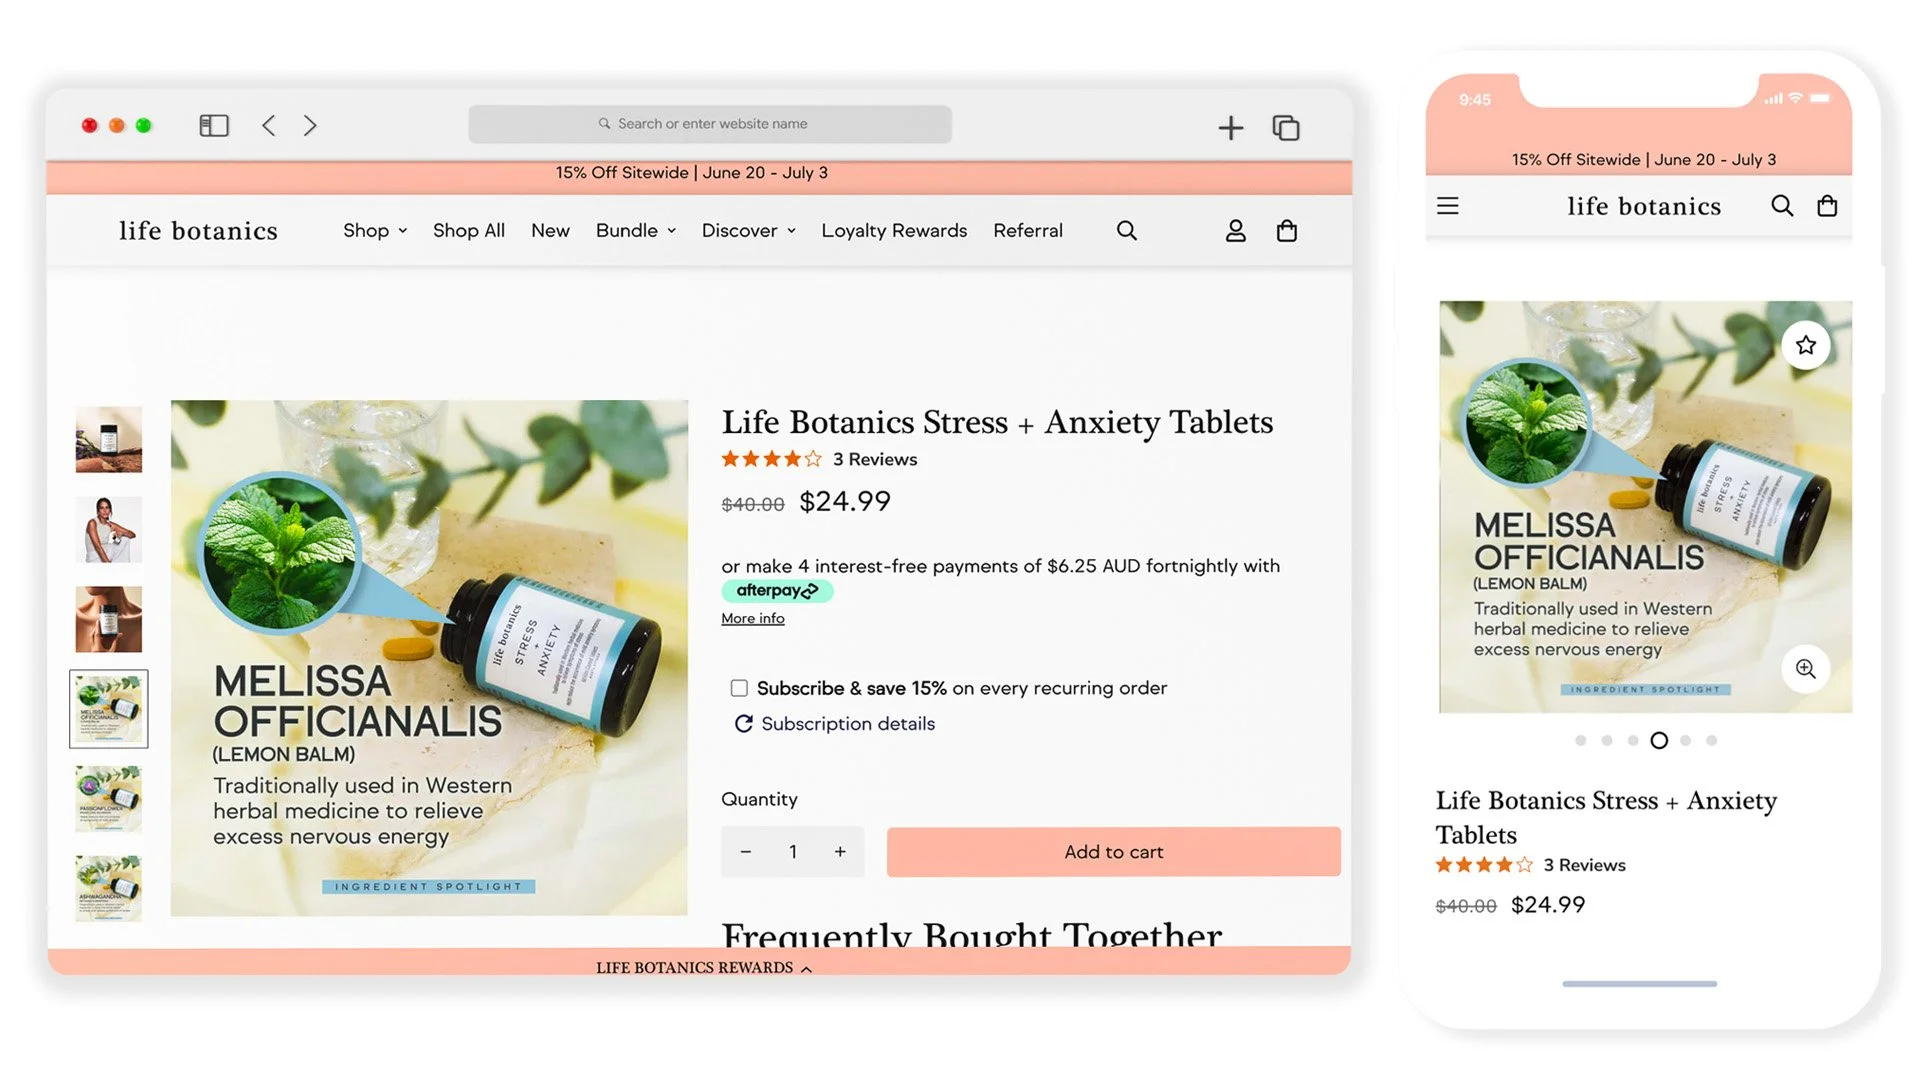Click the Afterpay More info link
Screen dimensions: 1920x1080
[752, 619]
